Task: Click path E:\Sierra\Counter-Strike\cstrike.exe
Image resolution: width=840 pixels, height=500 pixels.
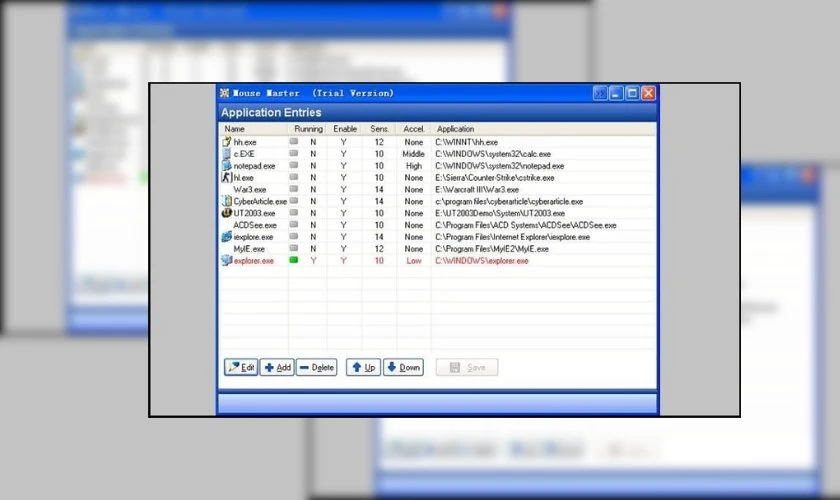Action: [495, 177]
